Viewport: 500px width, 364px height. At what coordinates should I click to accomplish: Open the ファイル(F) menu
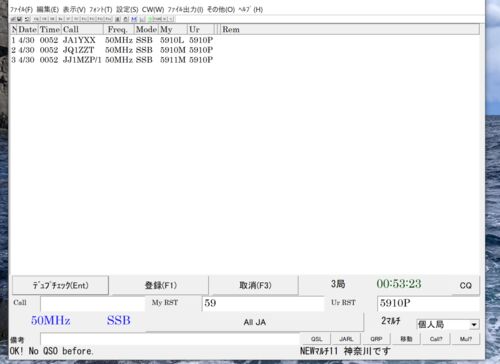(21, 9)
